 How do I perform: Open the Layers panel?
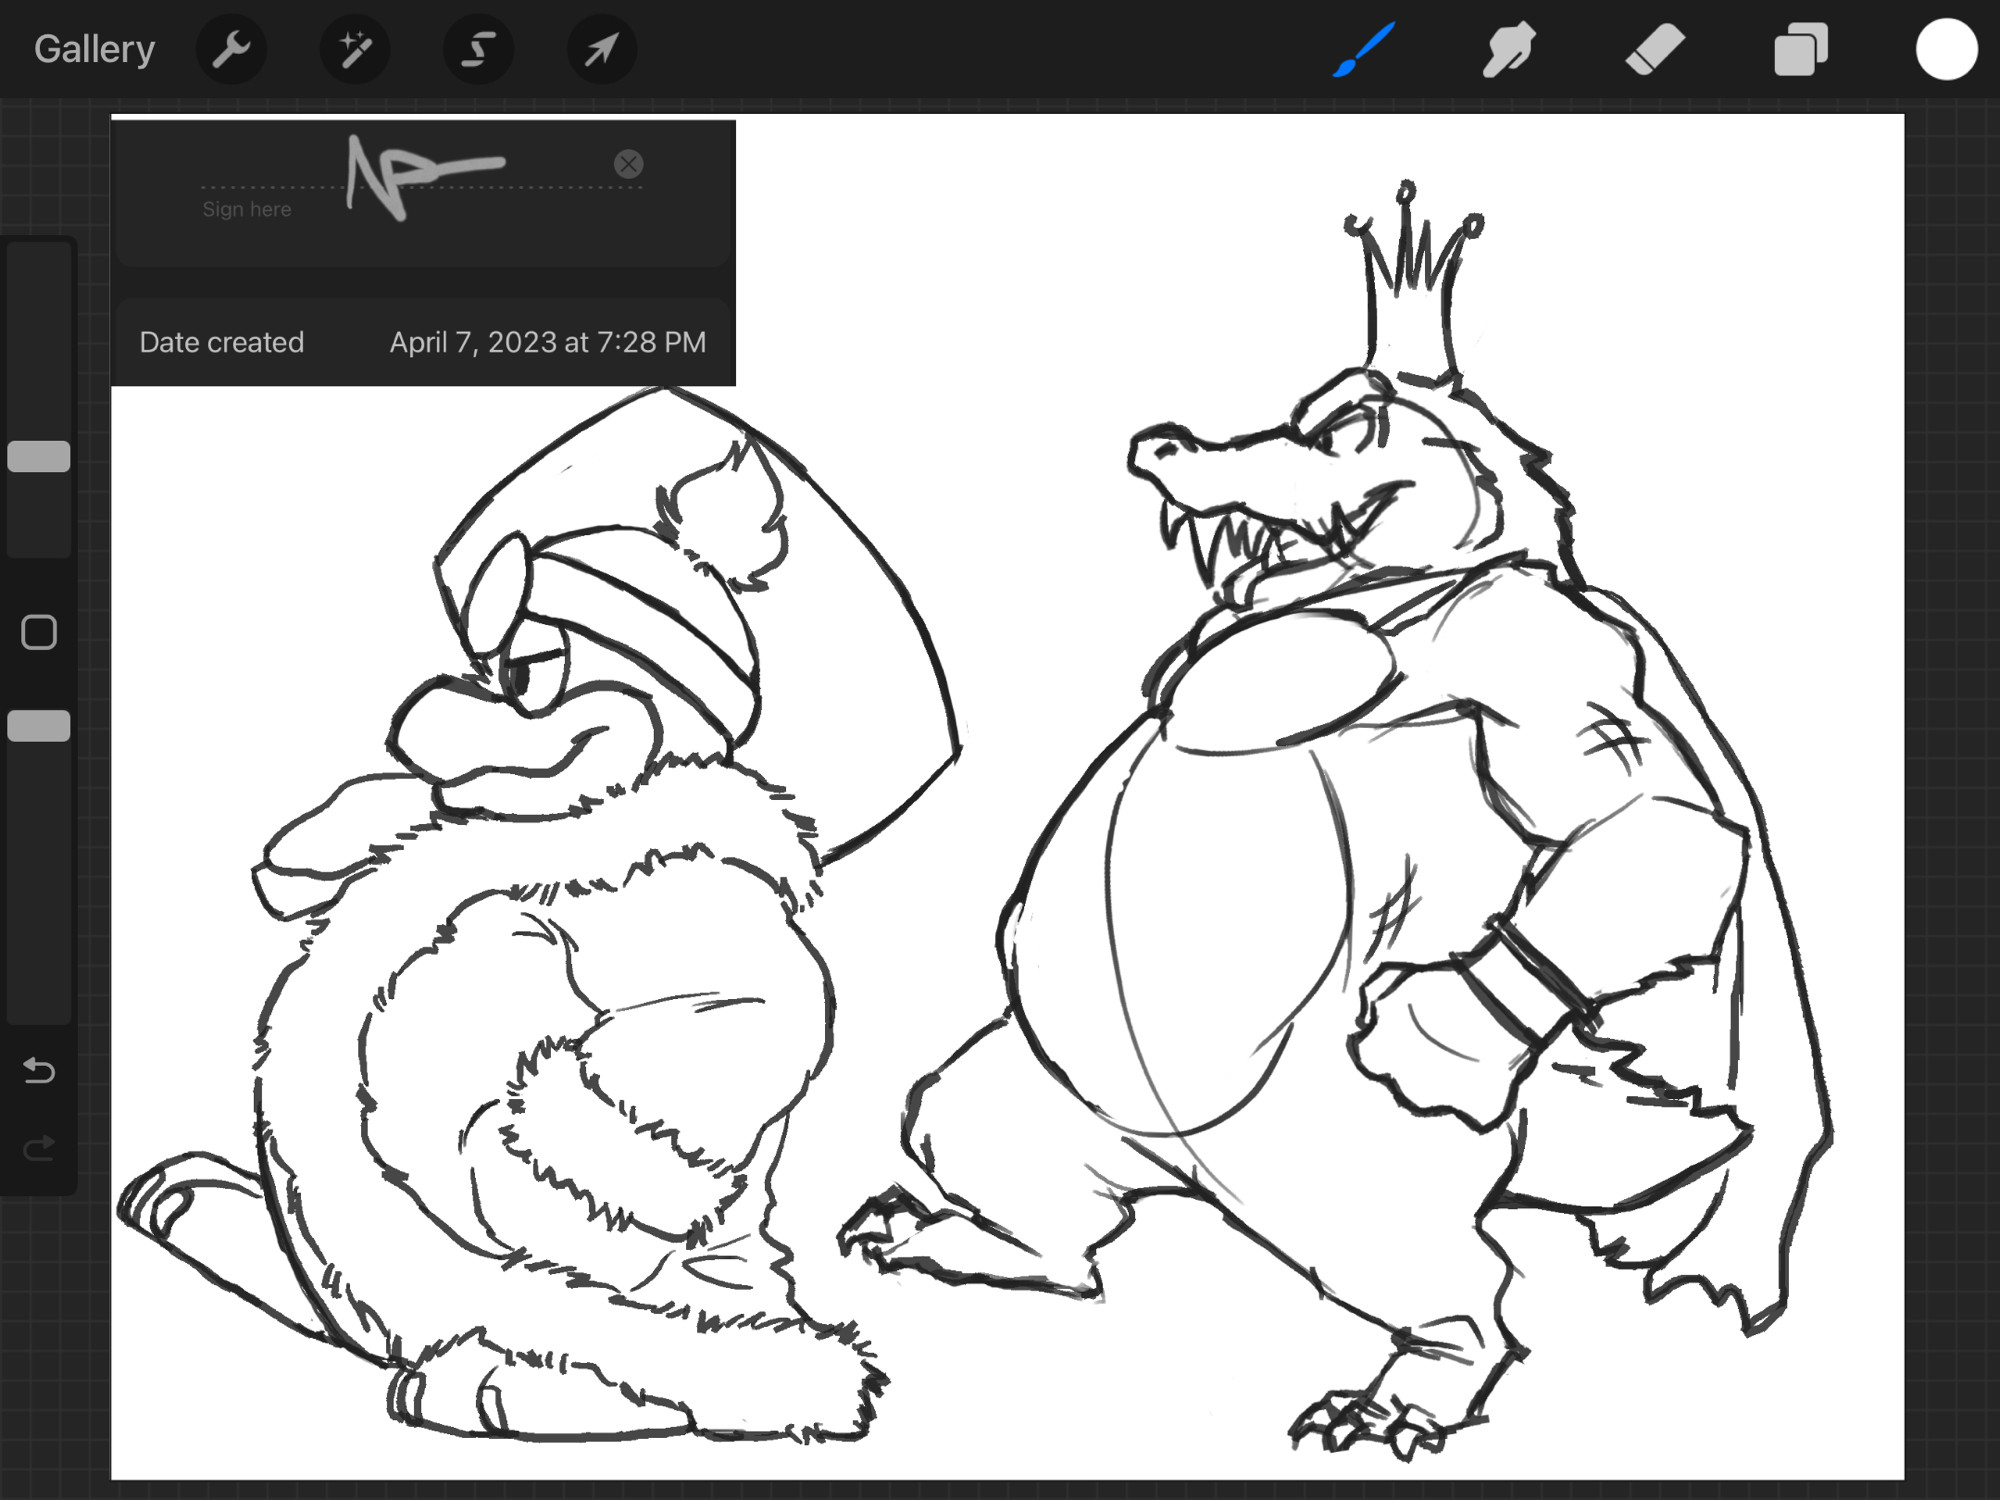(1800, 49)
